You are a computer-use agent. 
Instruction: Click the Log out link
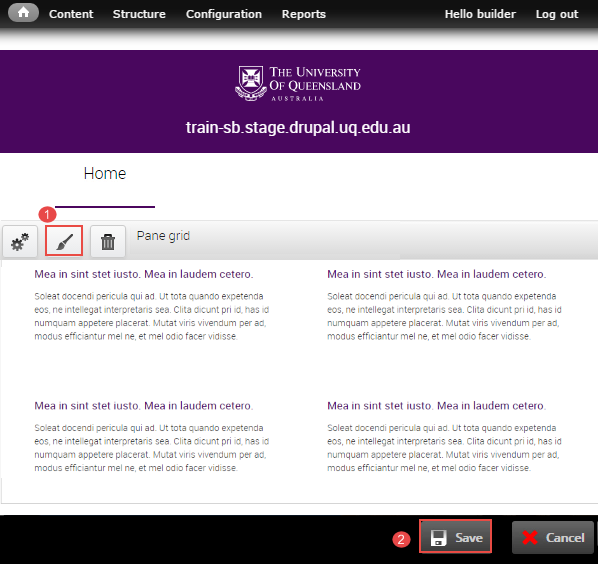click(x=557, y=14)
